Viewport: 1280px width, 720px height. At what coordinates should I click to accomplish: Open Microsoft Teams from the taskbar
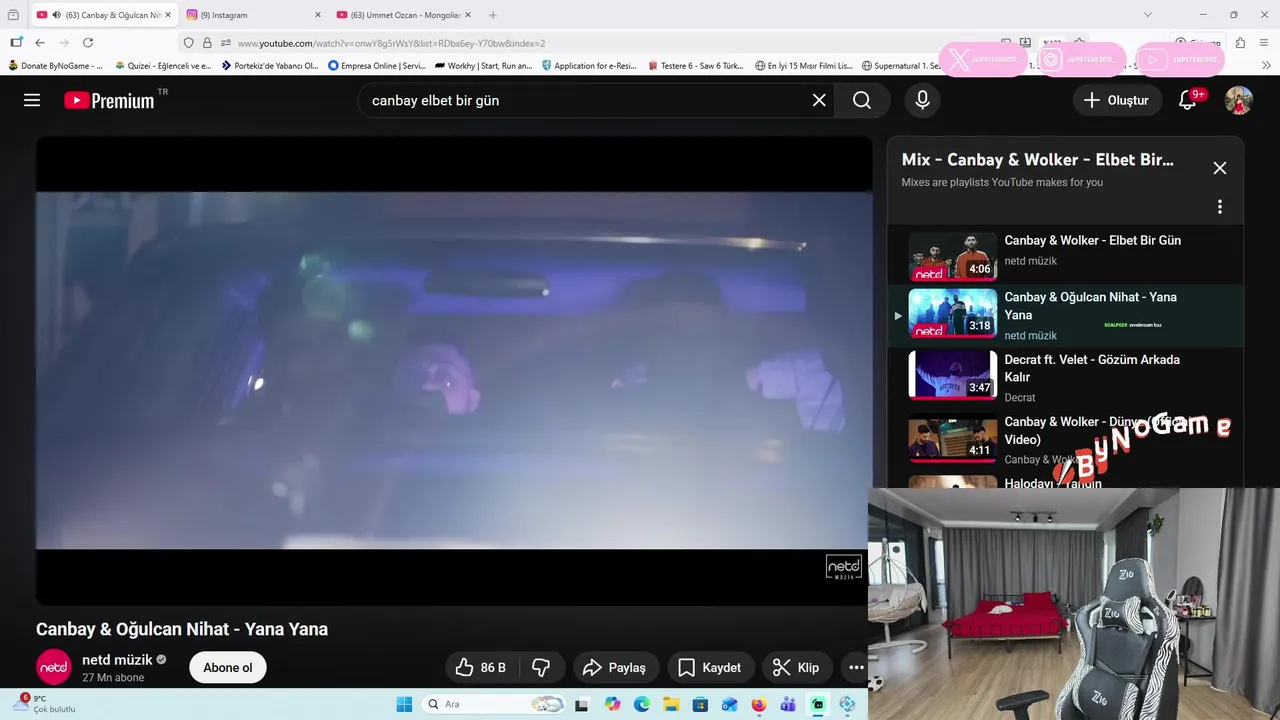788,704
